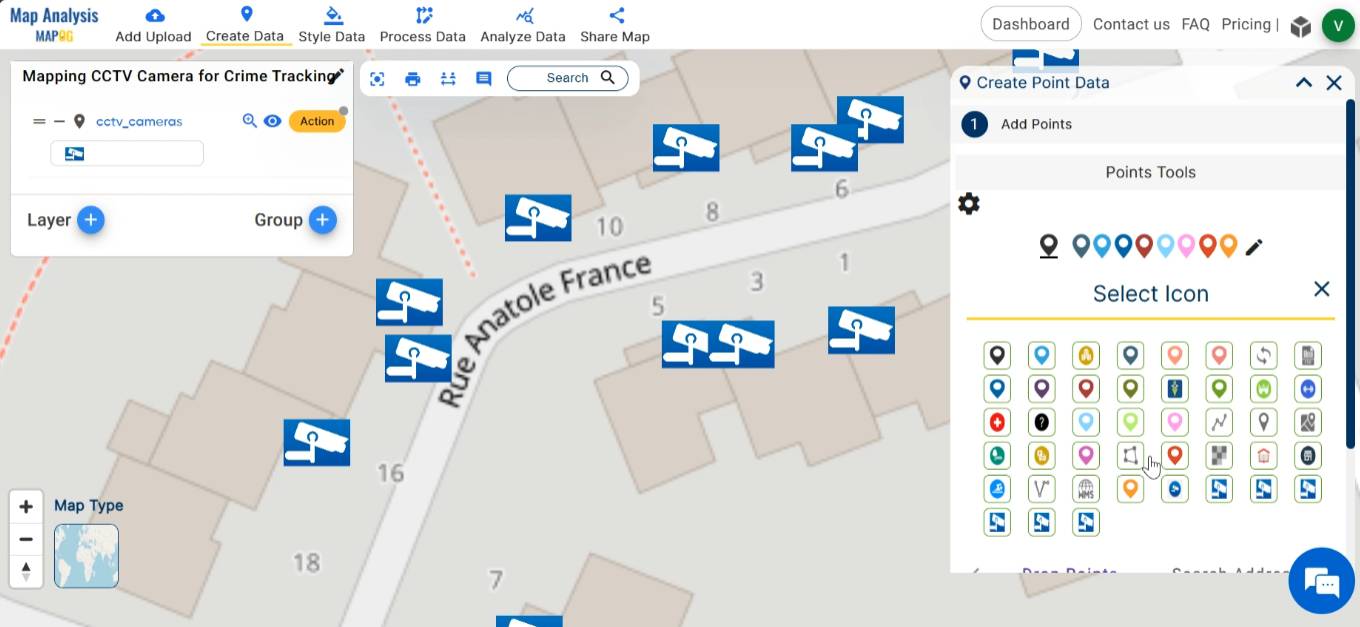Pick the map with pin icon
The height and width of the screenshot is (627, 1360).
1308,422
